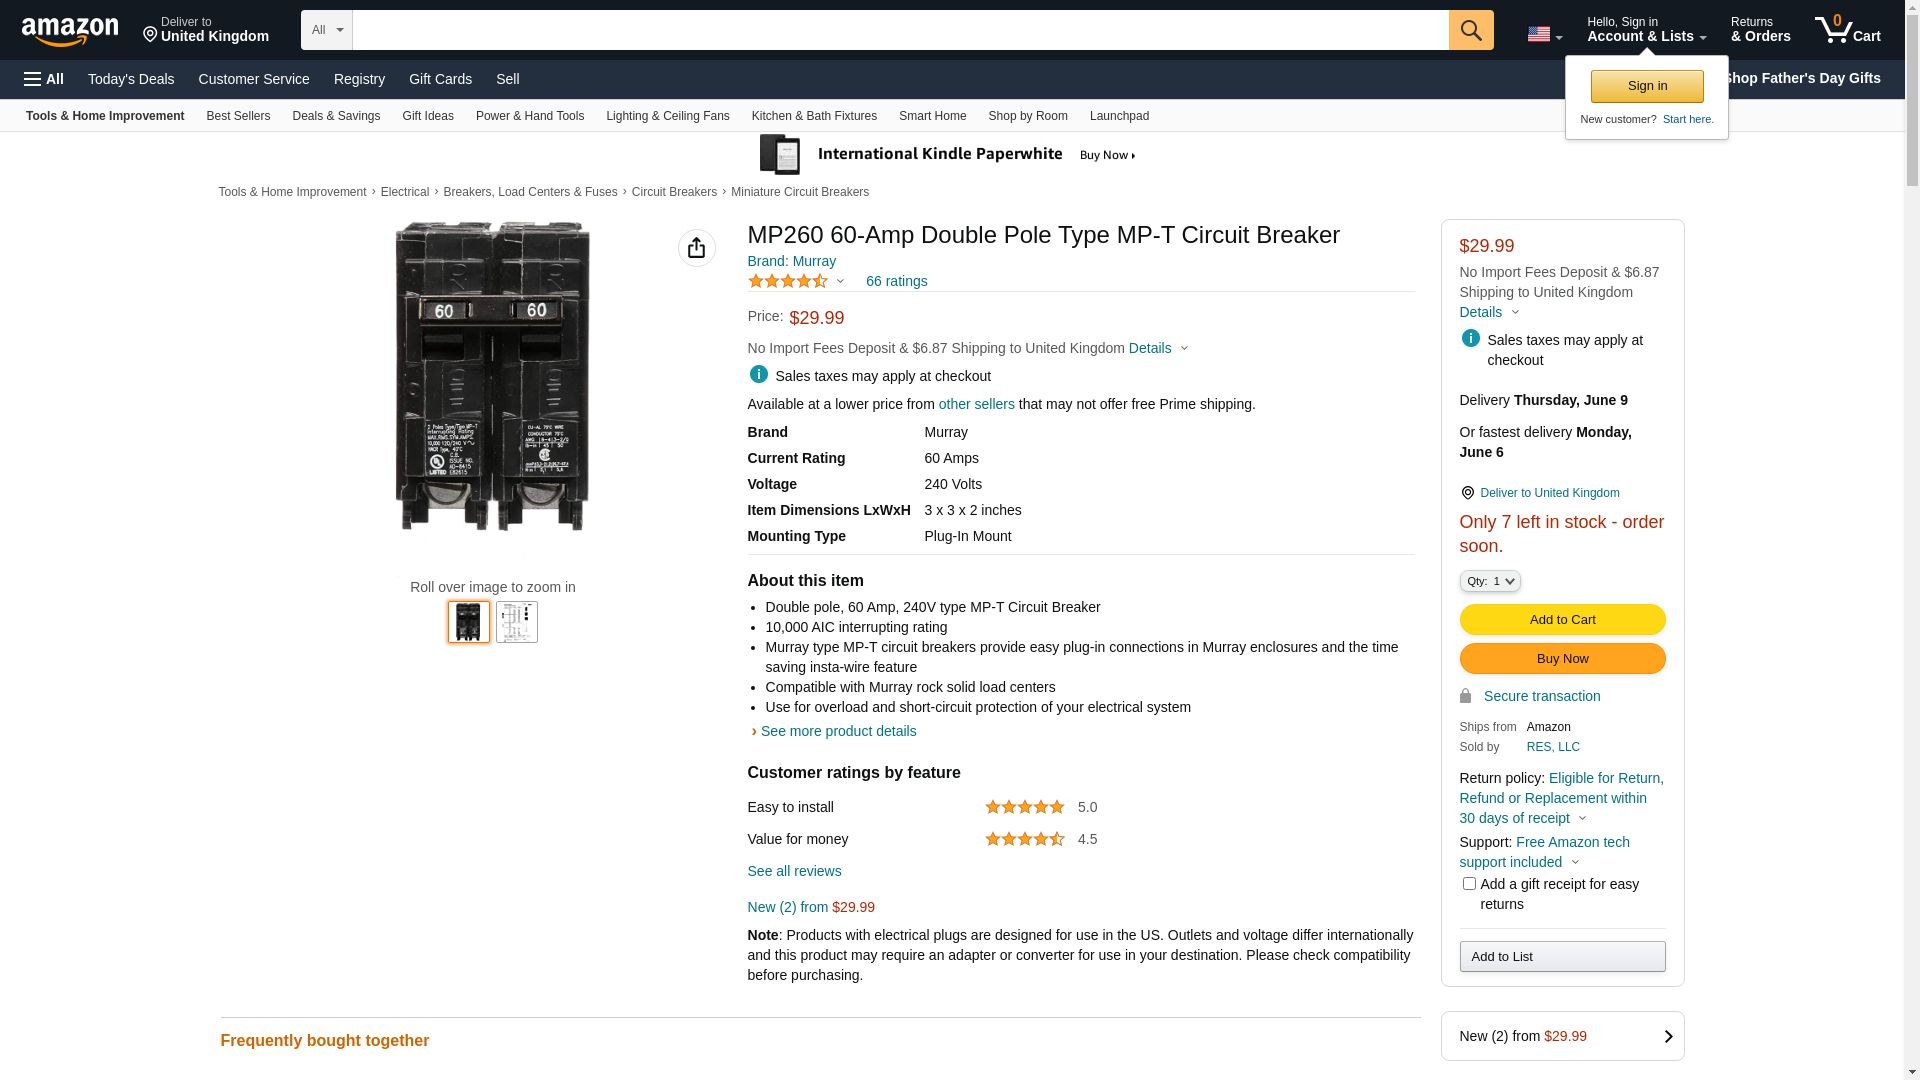Click the search magnifier button
The width and height of the screenshot is (1920, 1080).
click(1470, 30)
